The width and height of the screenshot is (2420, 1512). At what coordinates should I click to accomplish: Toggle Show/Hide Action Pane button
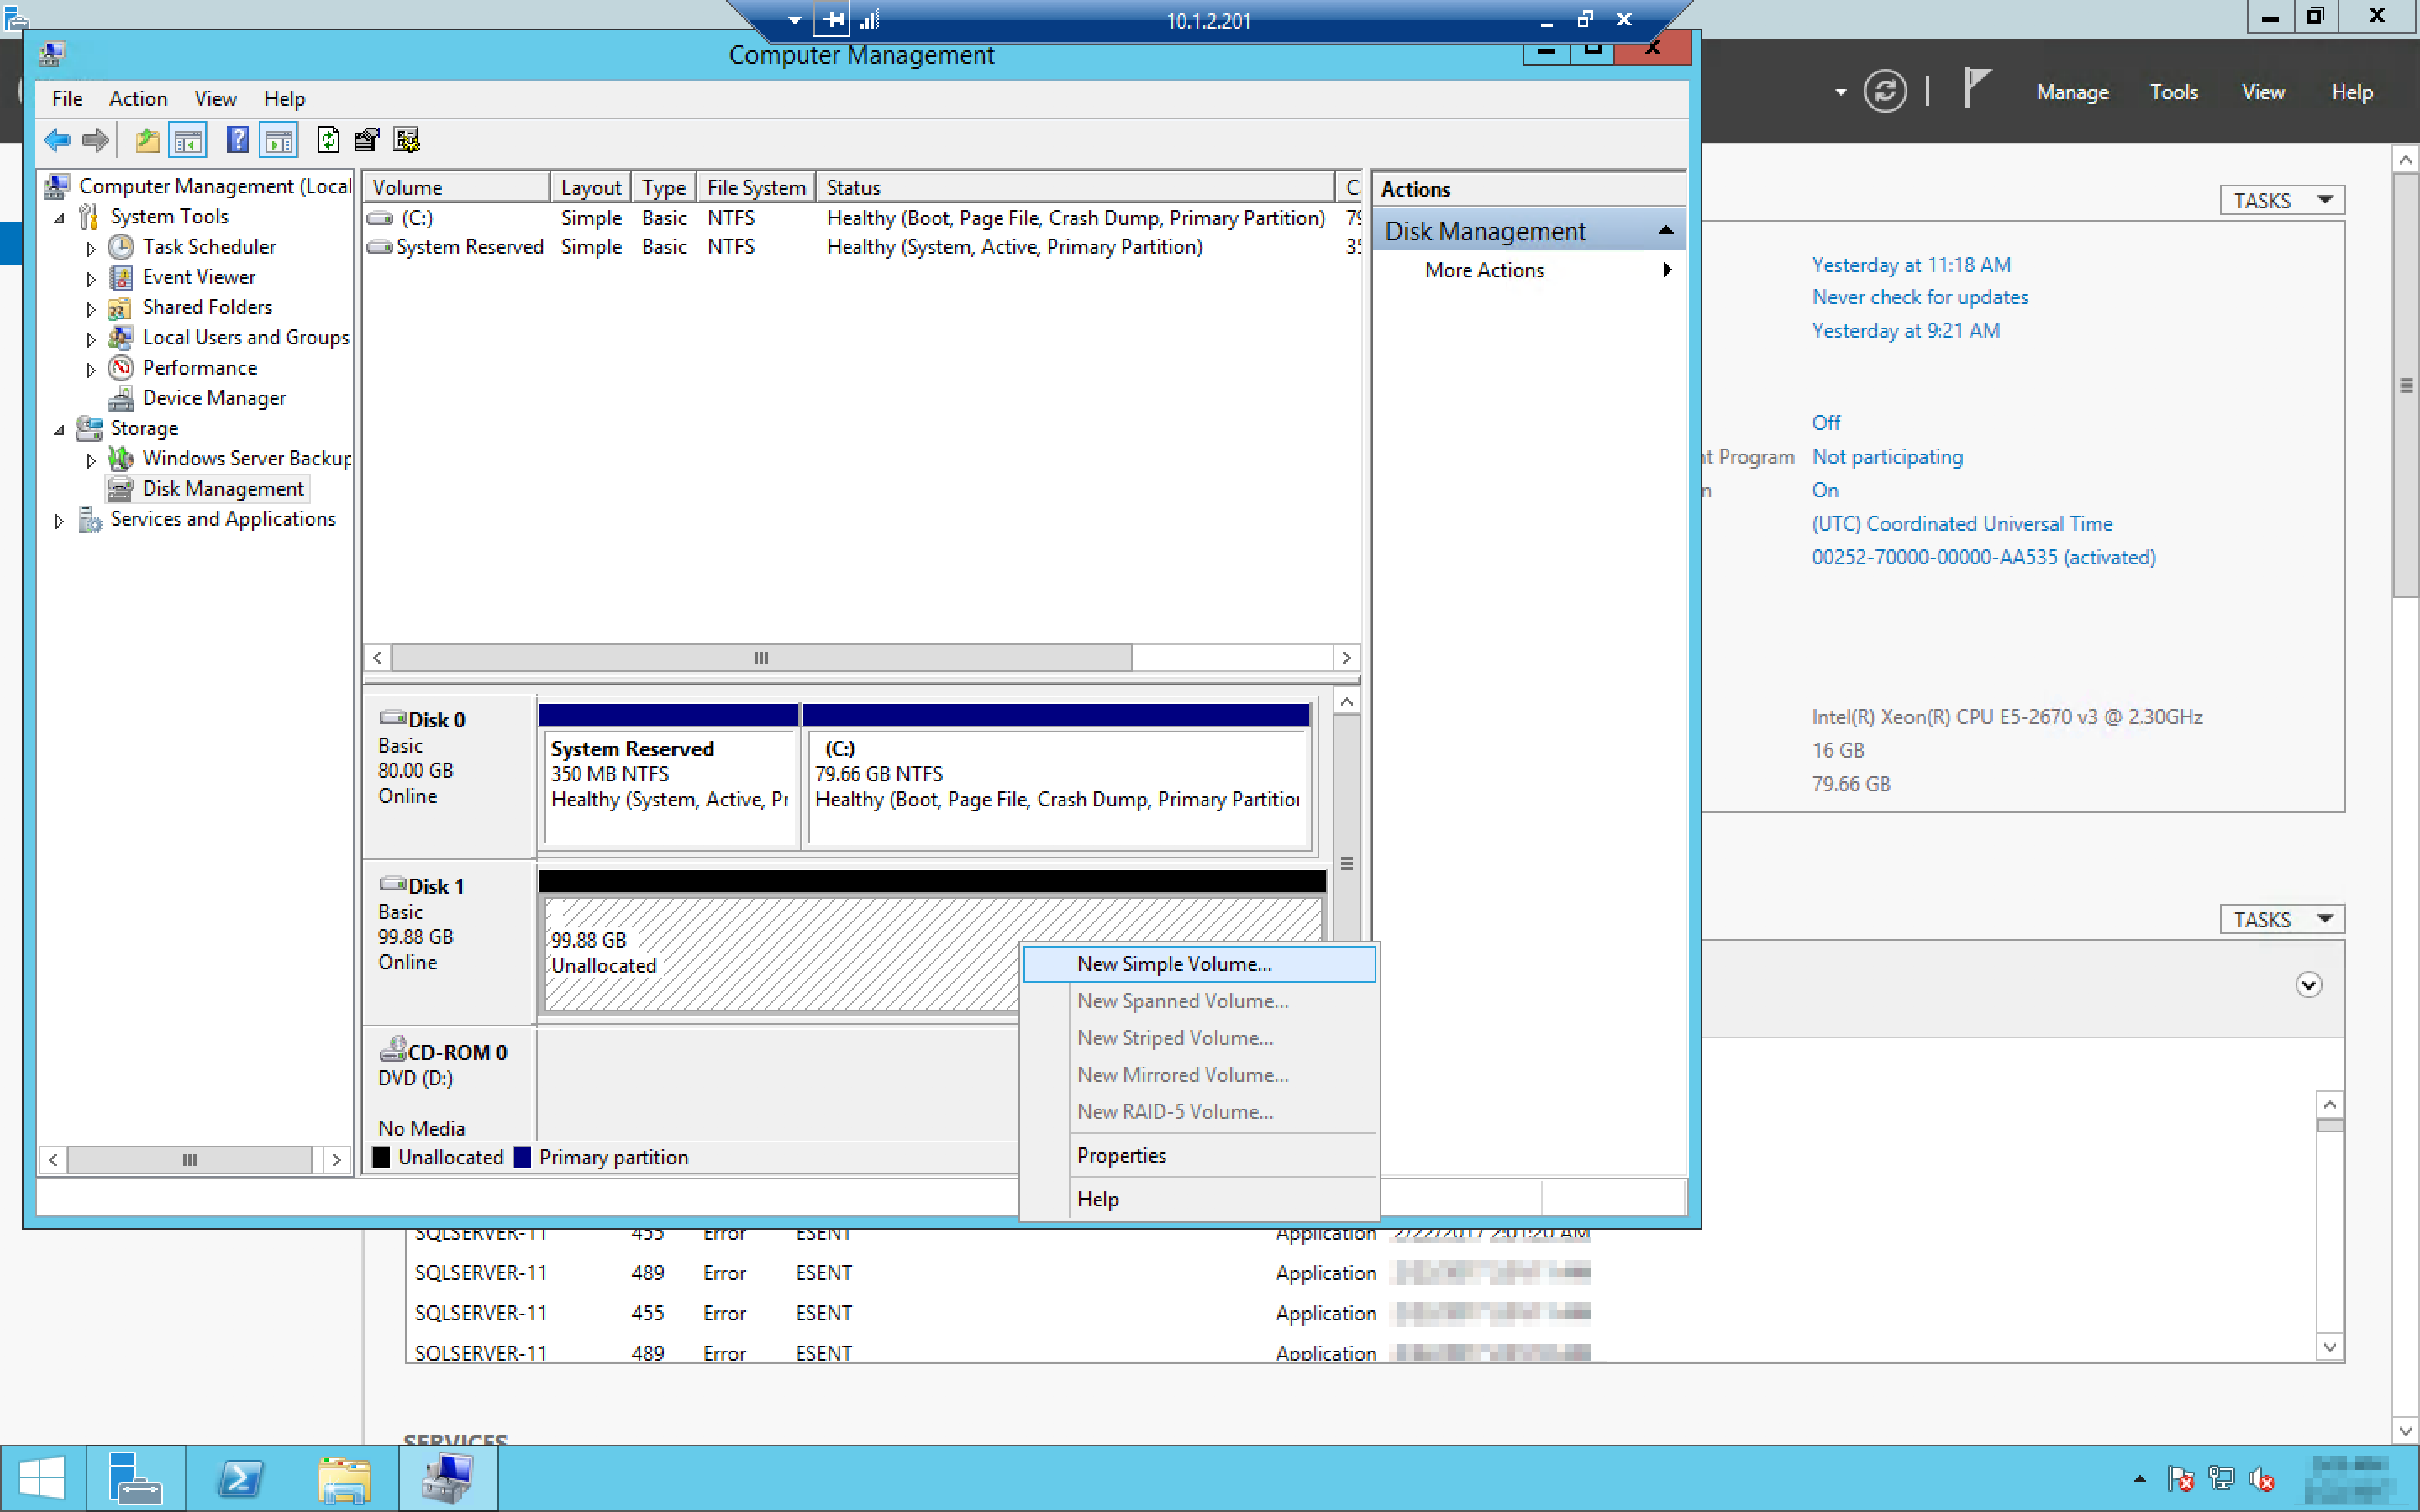point(279,140)
